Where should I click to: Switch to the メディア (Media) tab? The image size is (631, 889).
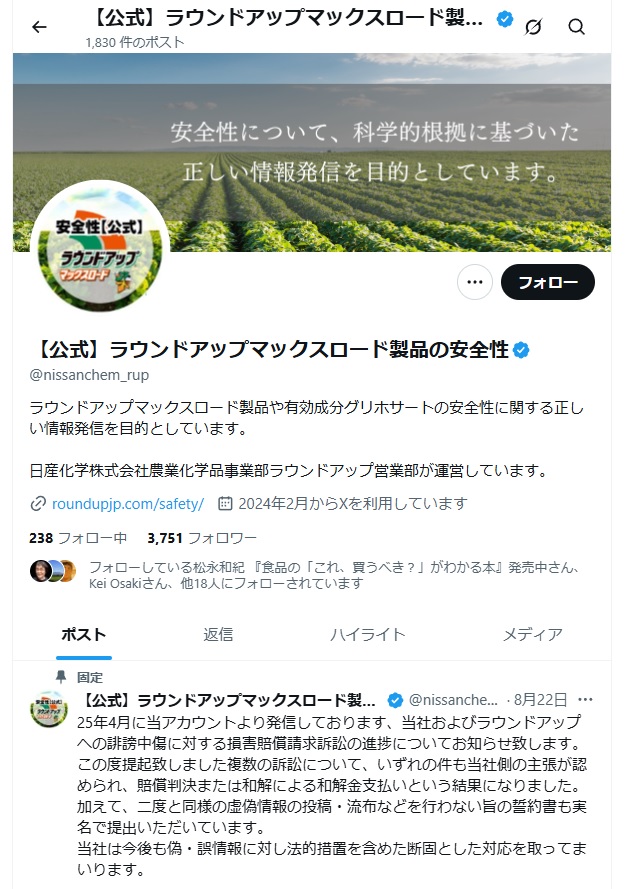point(533,634)
